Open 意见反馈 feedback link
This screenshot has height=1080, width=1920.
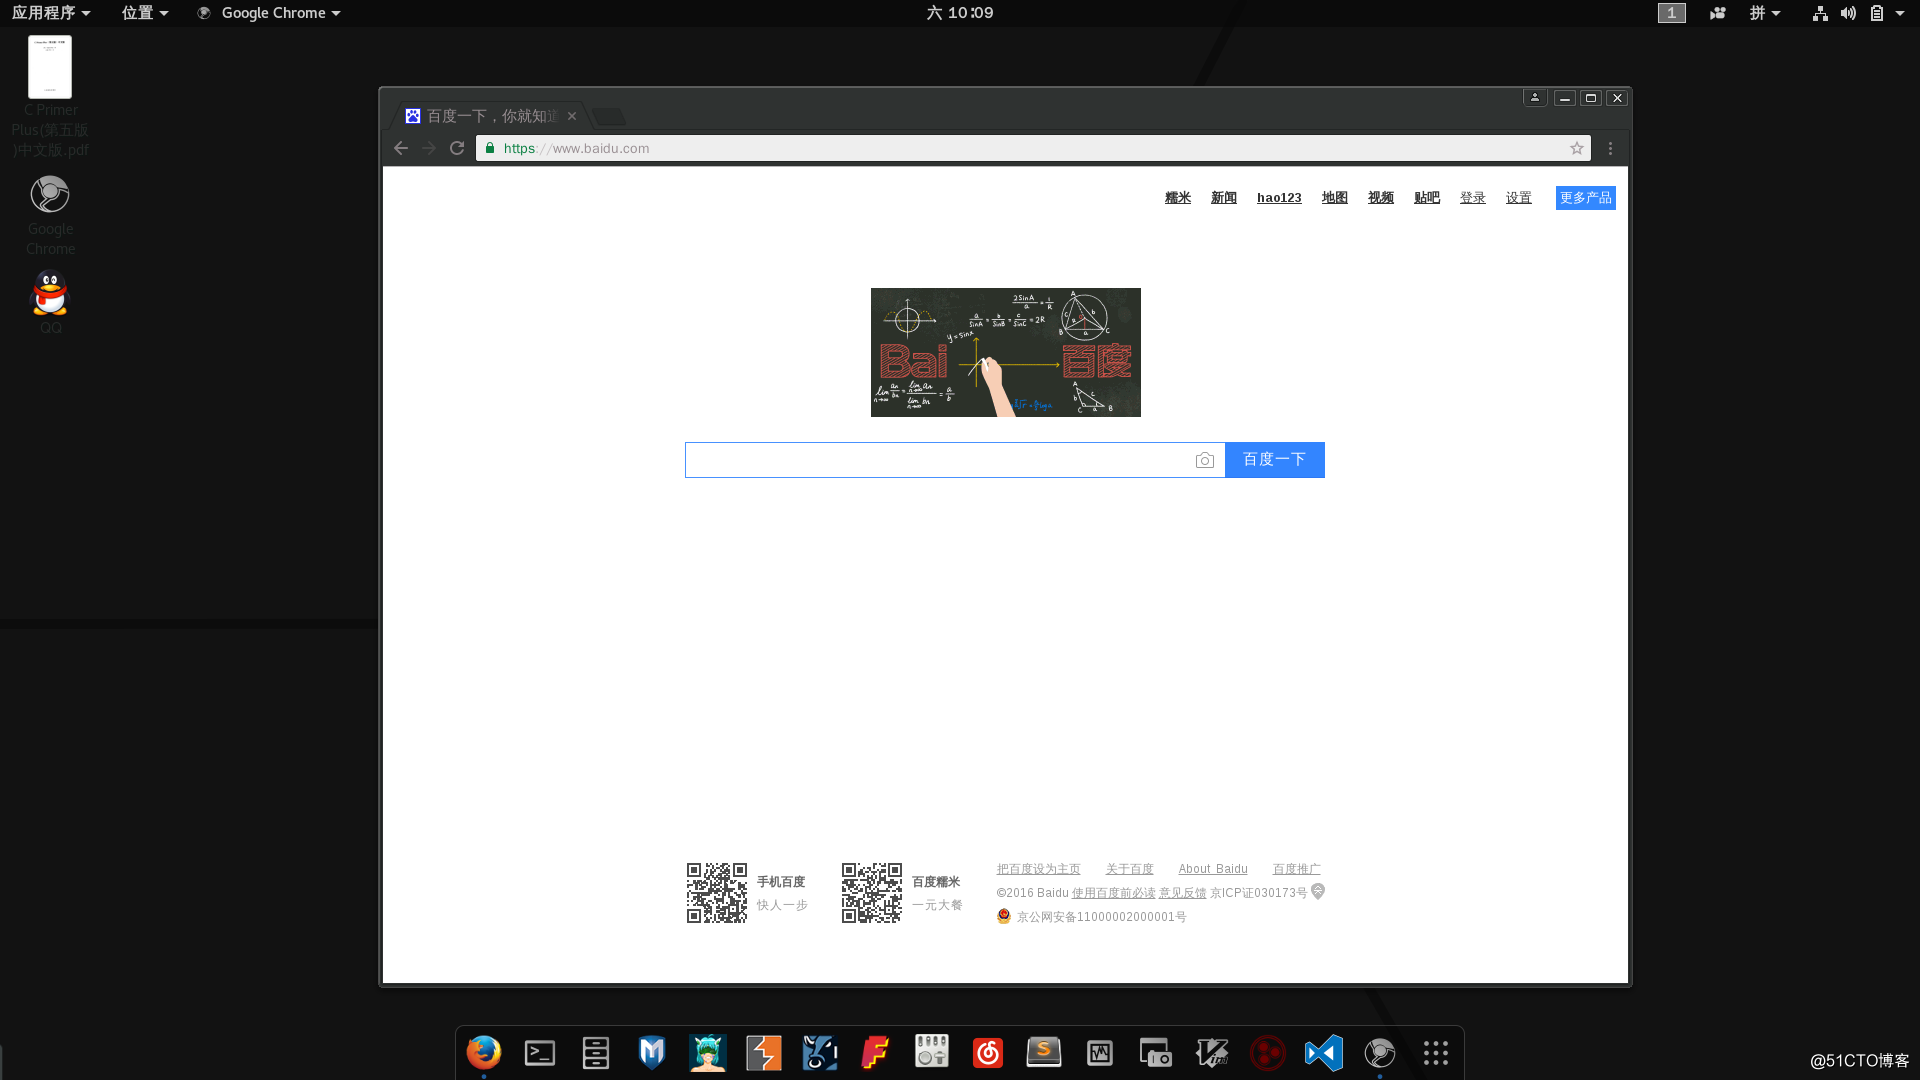click(1183, 893)
